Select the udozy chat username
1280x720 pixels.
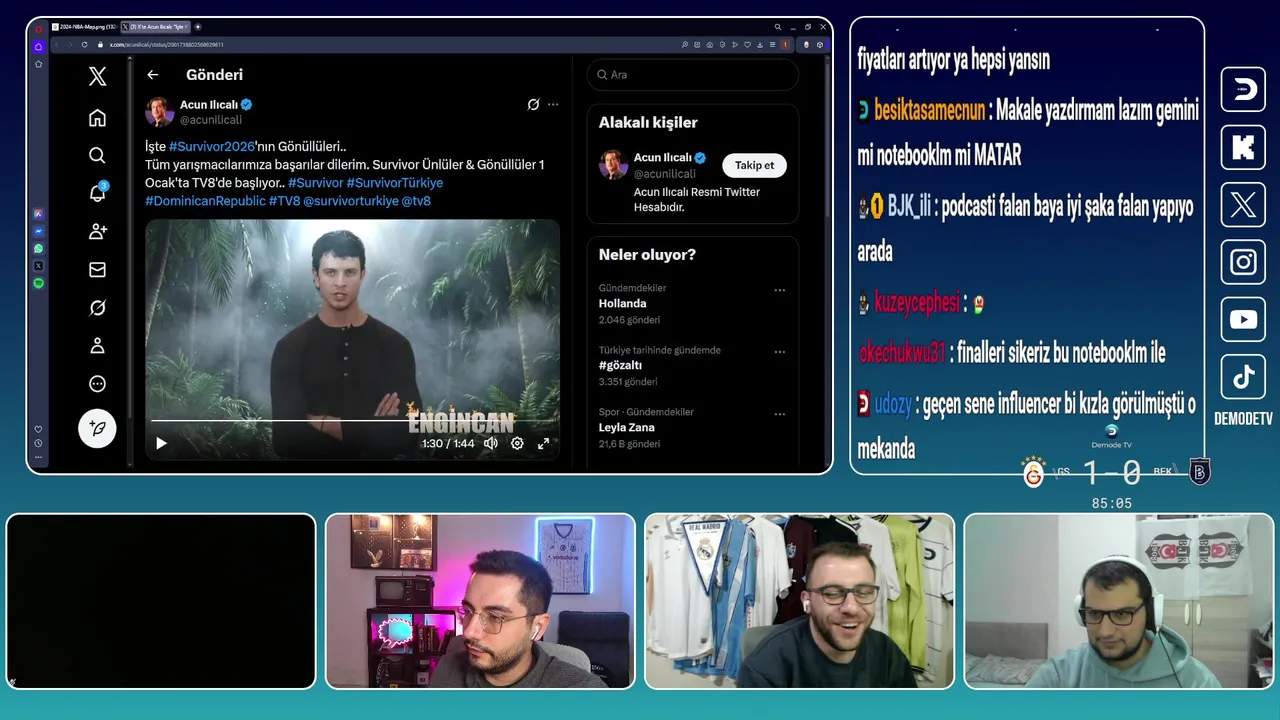[x=893, y=405]
